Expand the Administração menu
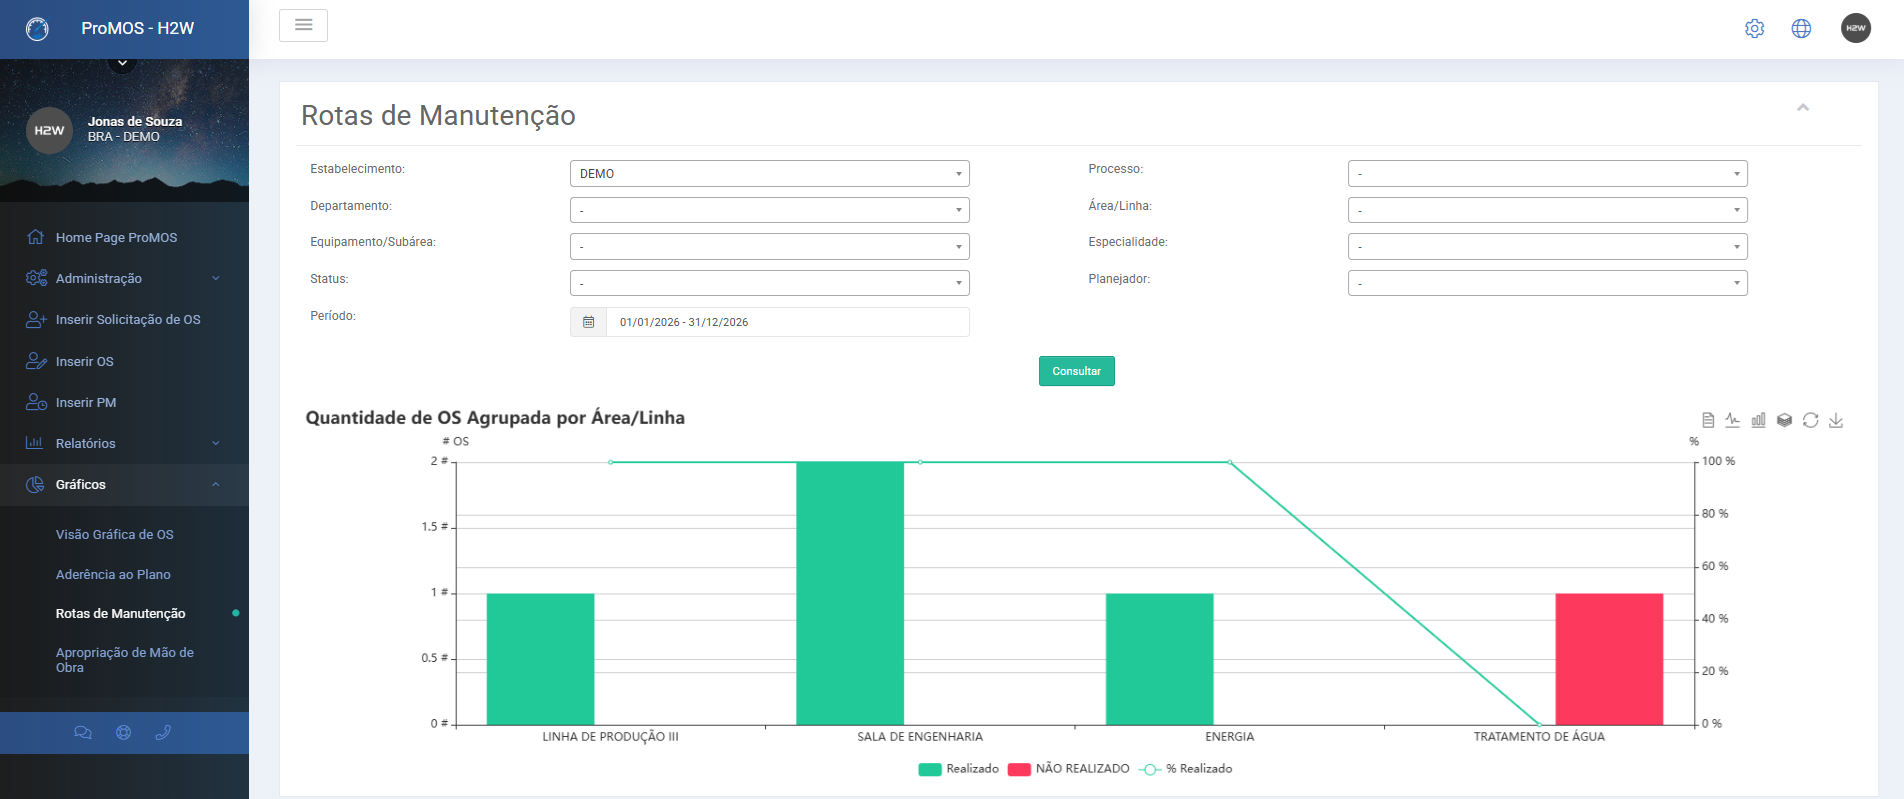This screenshot has height=799, width=1904. 124,278
